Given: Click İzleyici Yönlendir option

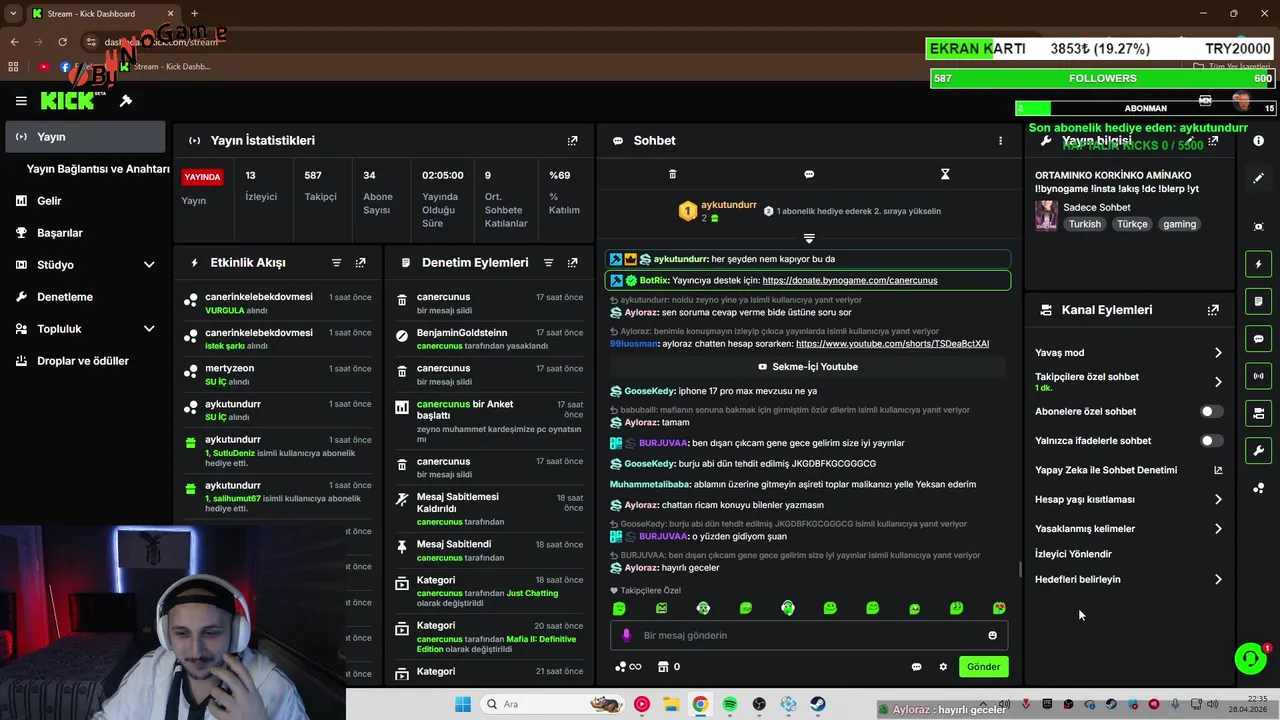Looking at the screenshot, I should [x=1073, y=554].
